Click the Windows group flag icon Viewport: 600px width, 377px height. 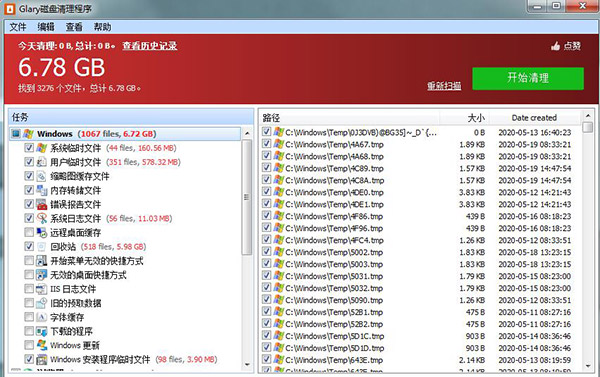(28, 134)
